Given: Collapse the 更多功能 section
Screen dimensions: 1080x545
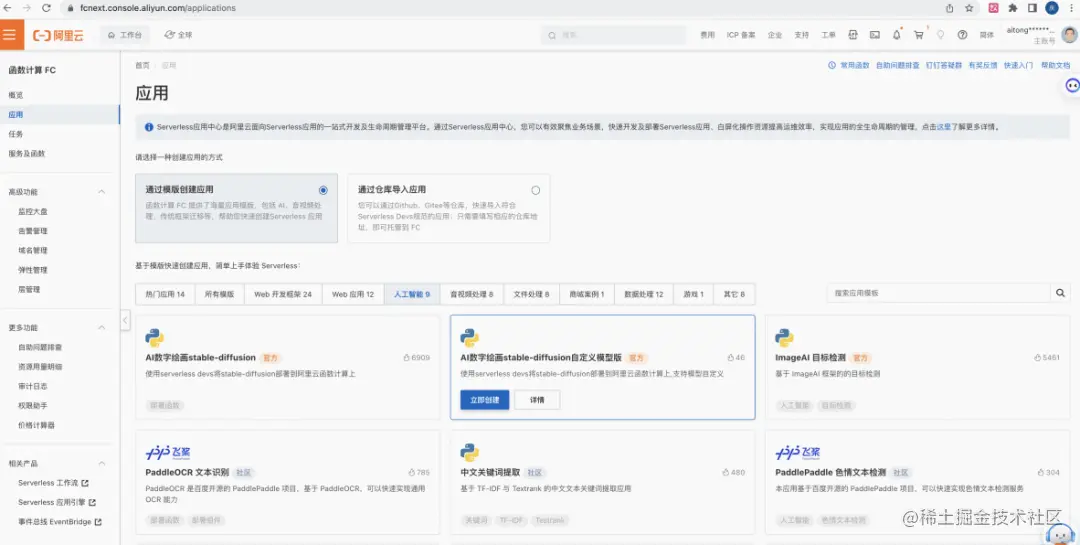Looking at the screenshot, I should [x=101, y=328].
